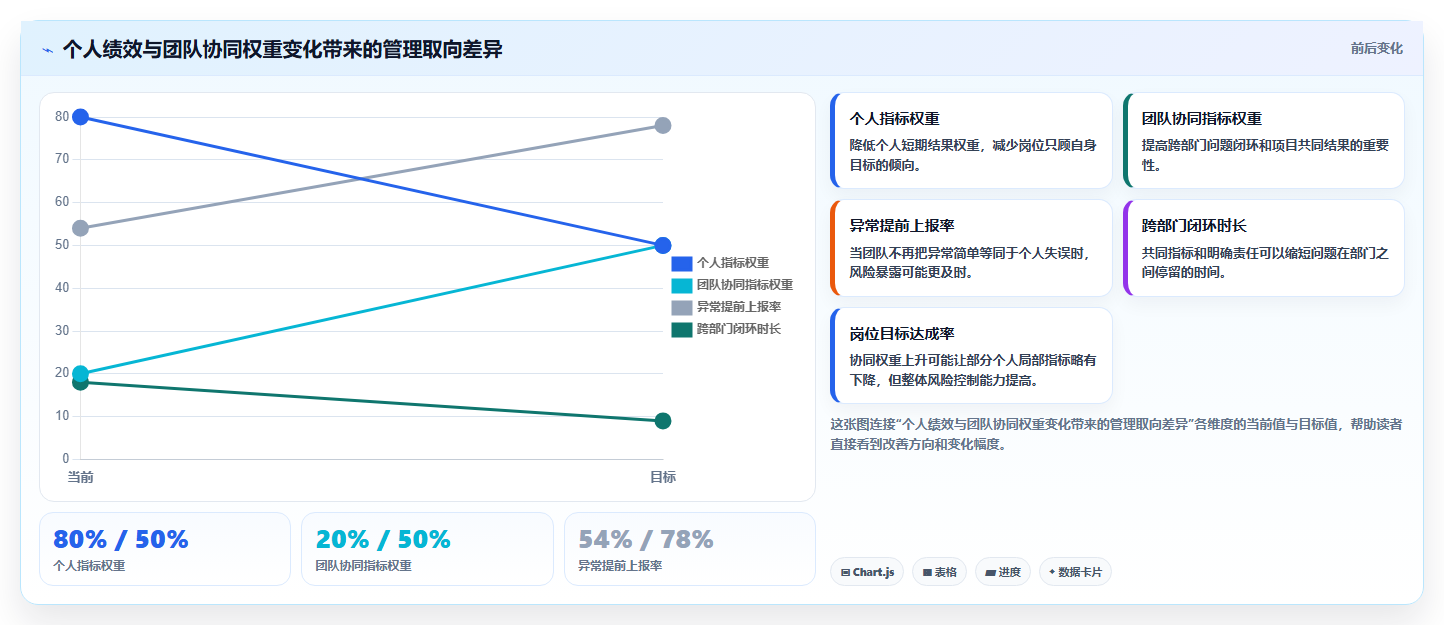Click the icon inside the 进度 tag
The height and width of the screenshot is (625, 1444).
pos(991,573)
